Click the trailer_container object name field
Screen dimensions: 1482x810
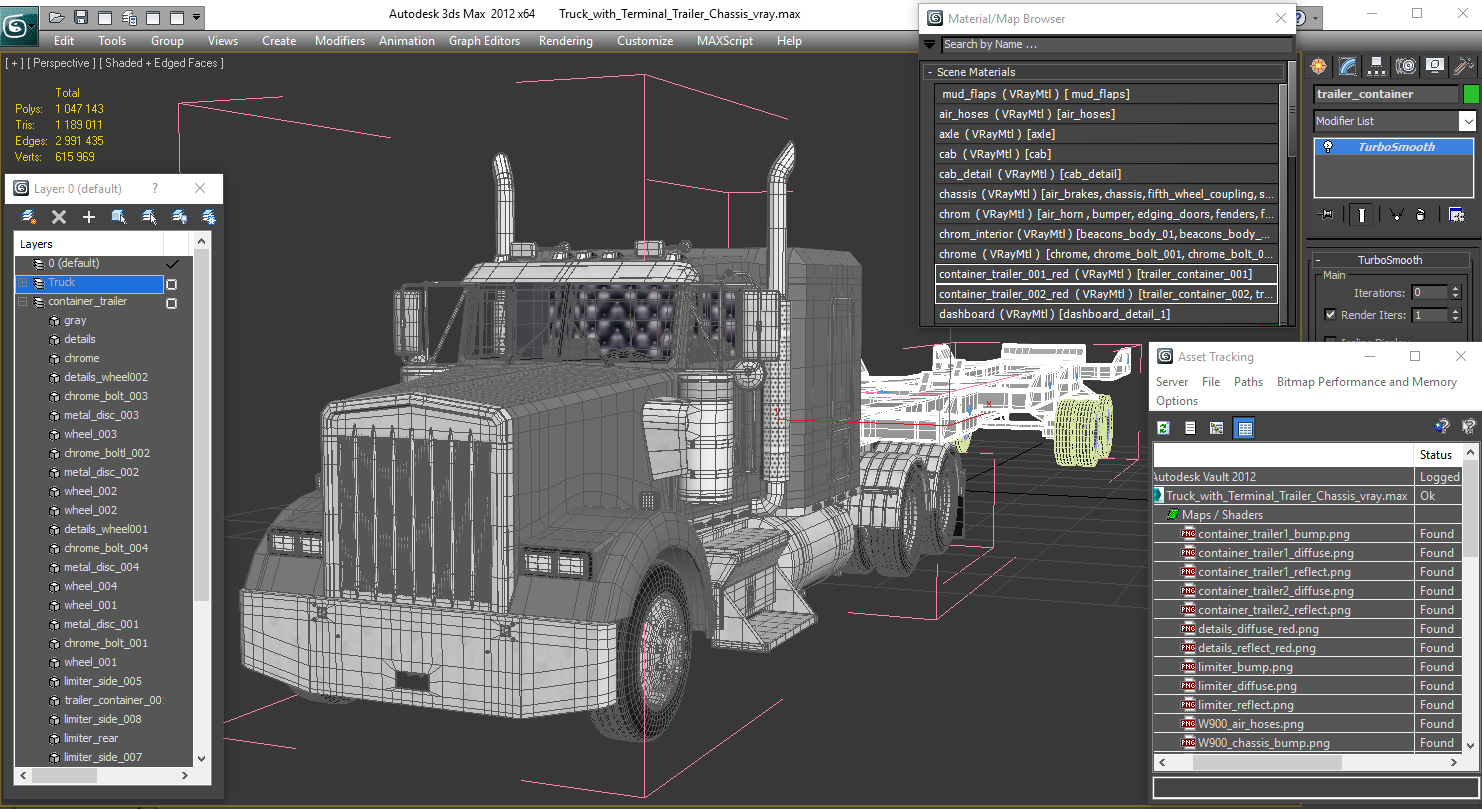[x=1386, y=94]
